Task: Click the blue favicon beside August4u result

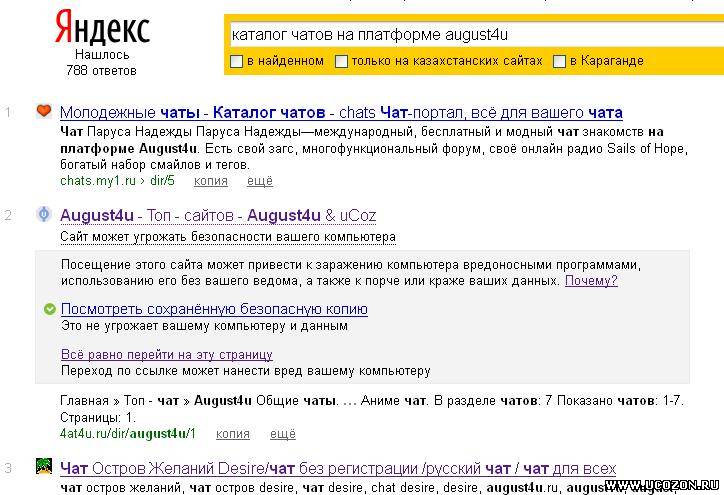Action: click(44, 214)
